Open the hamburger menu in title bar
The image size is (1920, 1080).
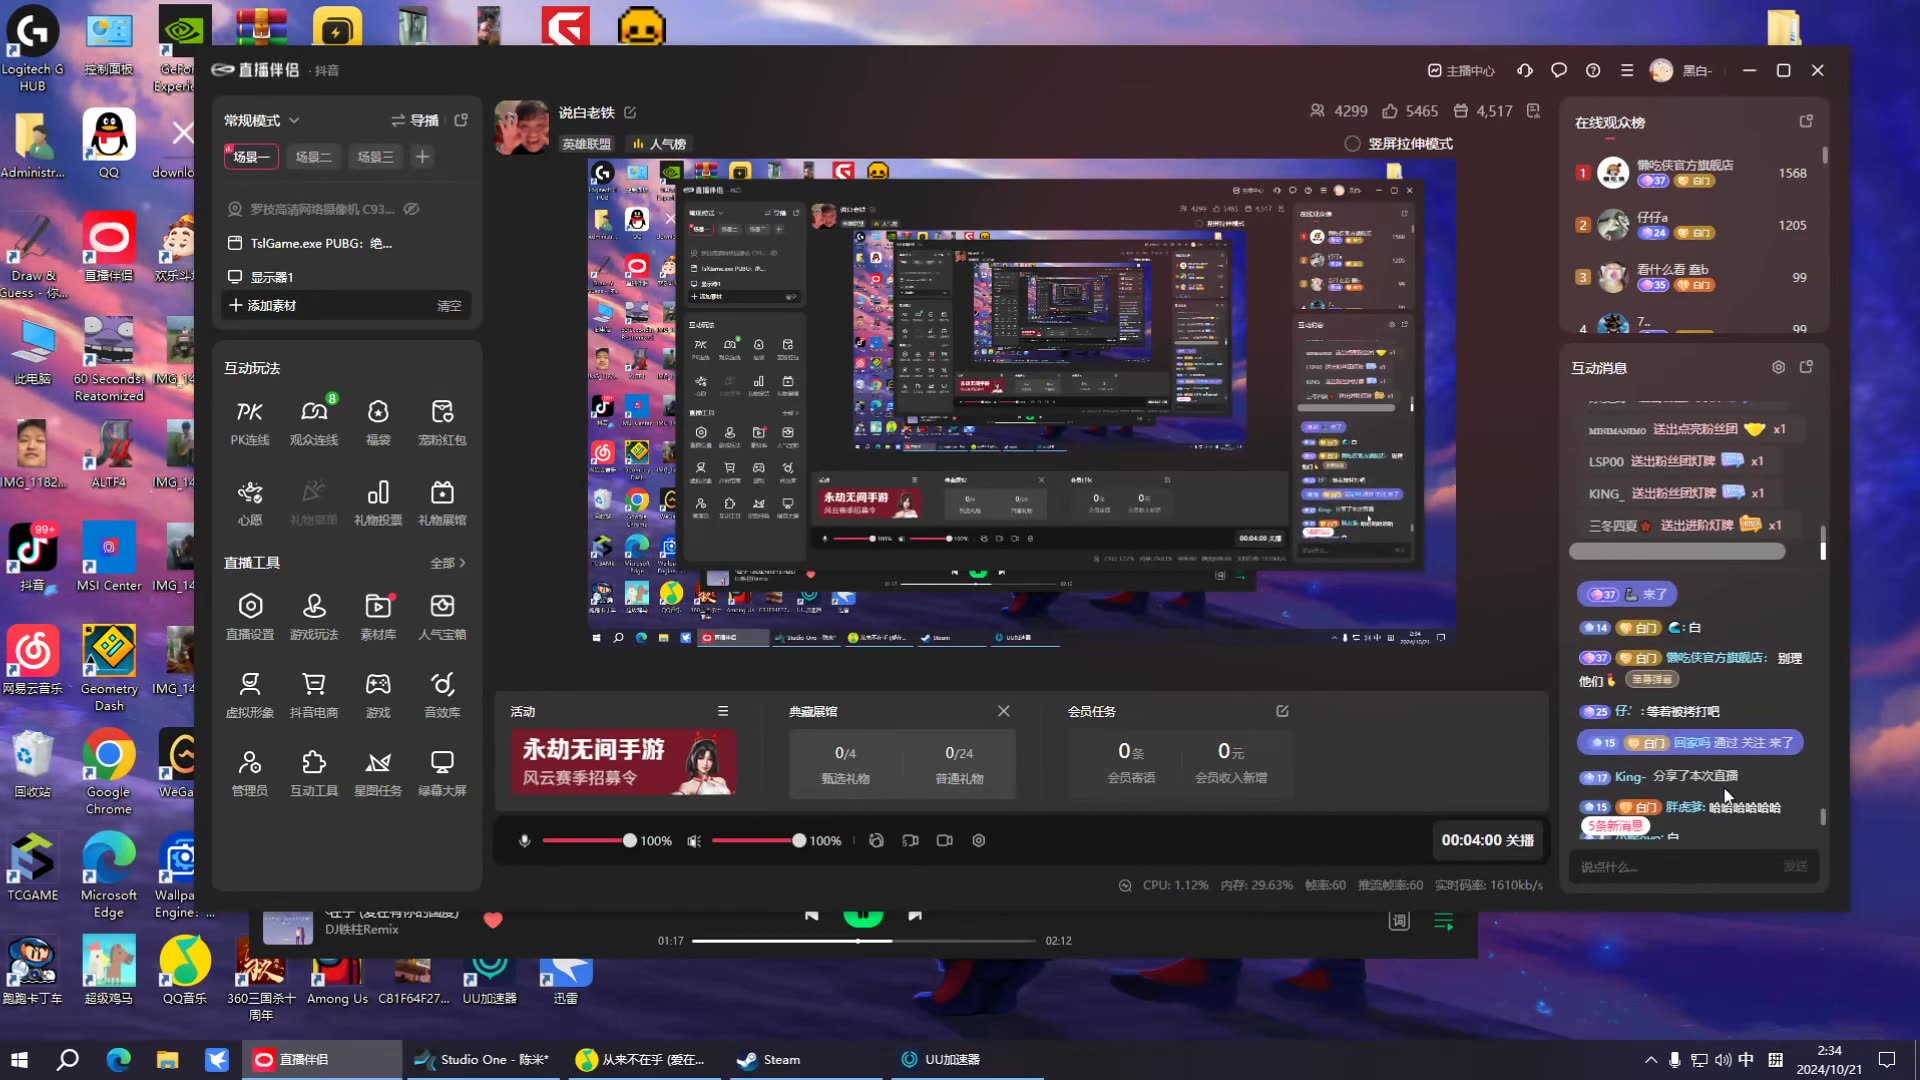(1627, 70)
